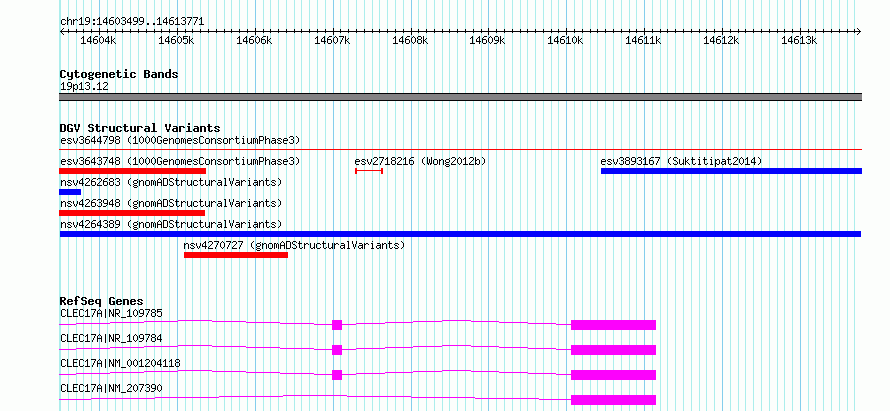
Task: Click the 14607k ruler tick label
Action: tap(332, 40)
